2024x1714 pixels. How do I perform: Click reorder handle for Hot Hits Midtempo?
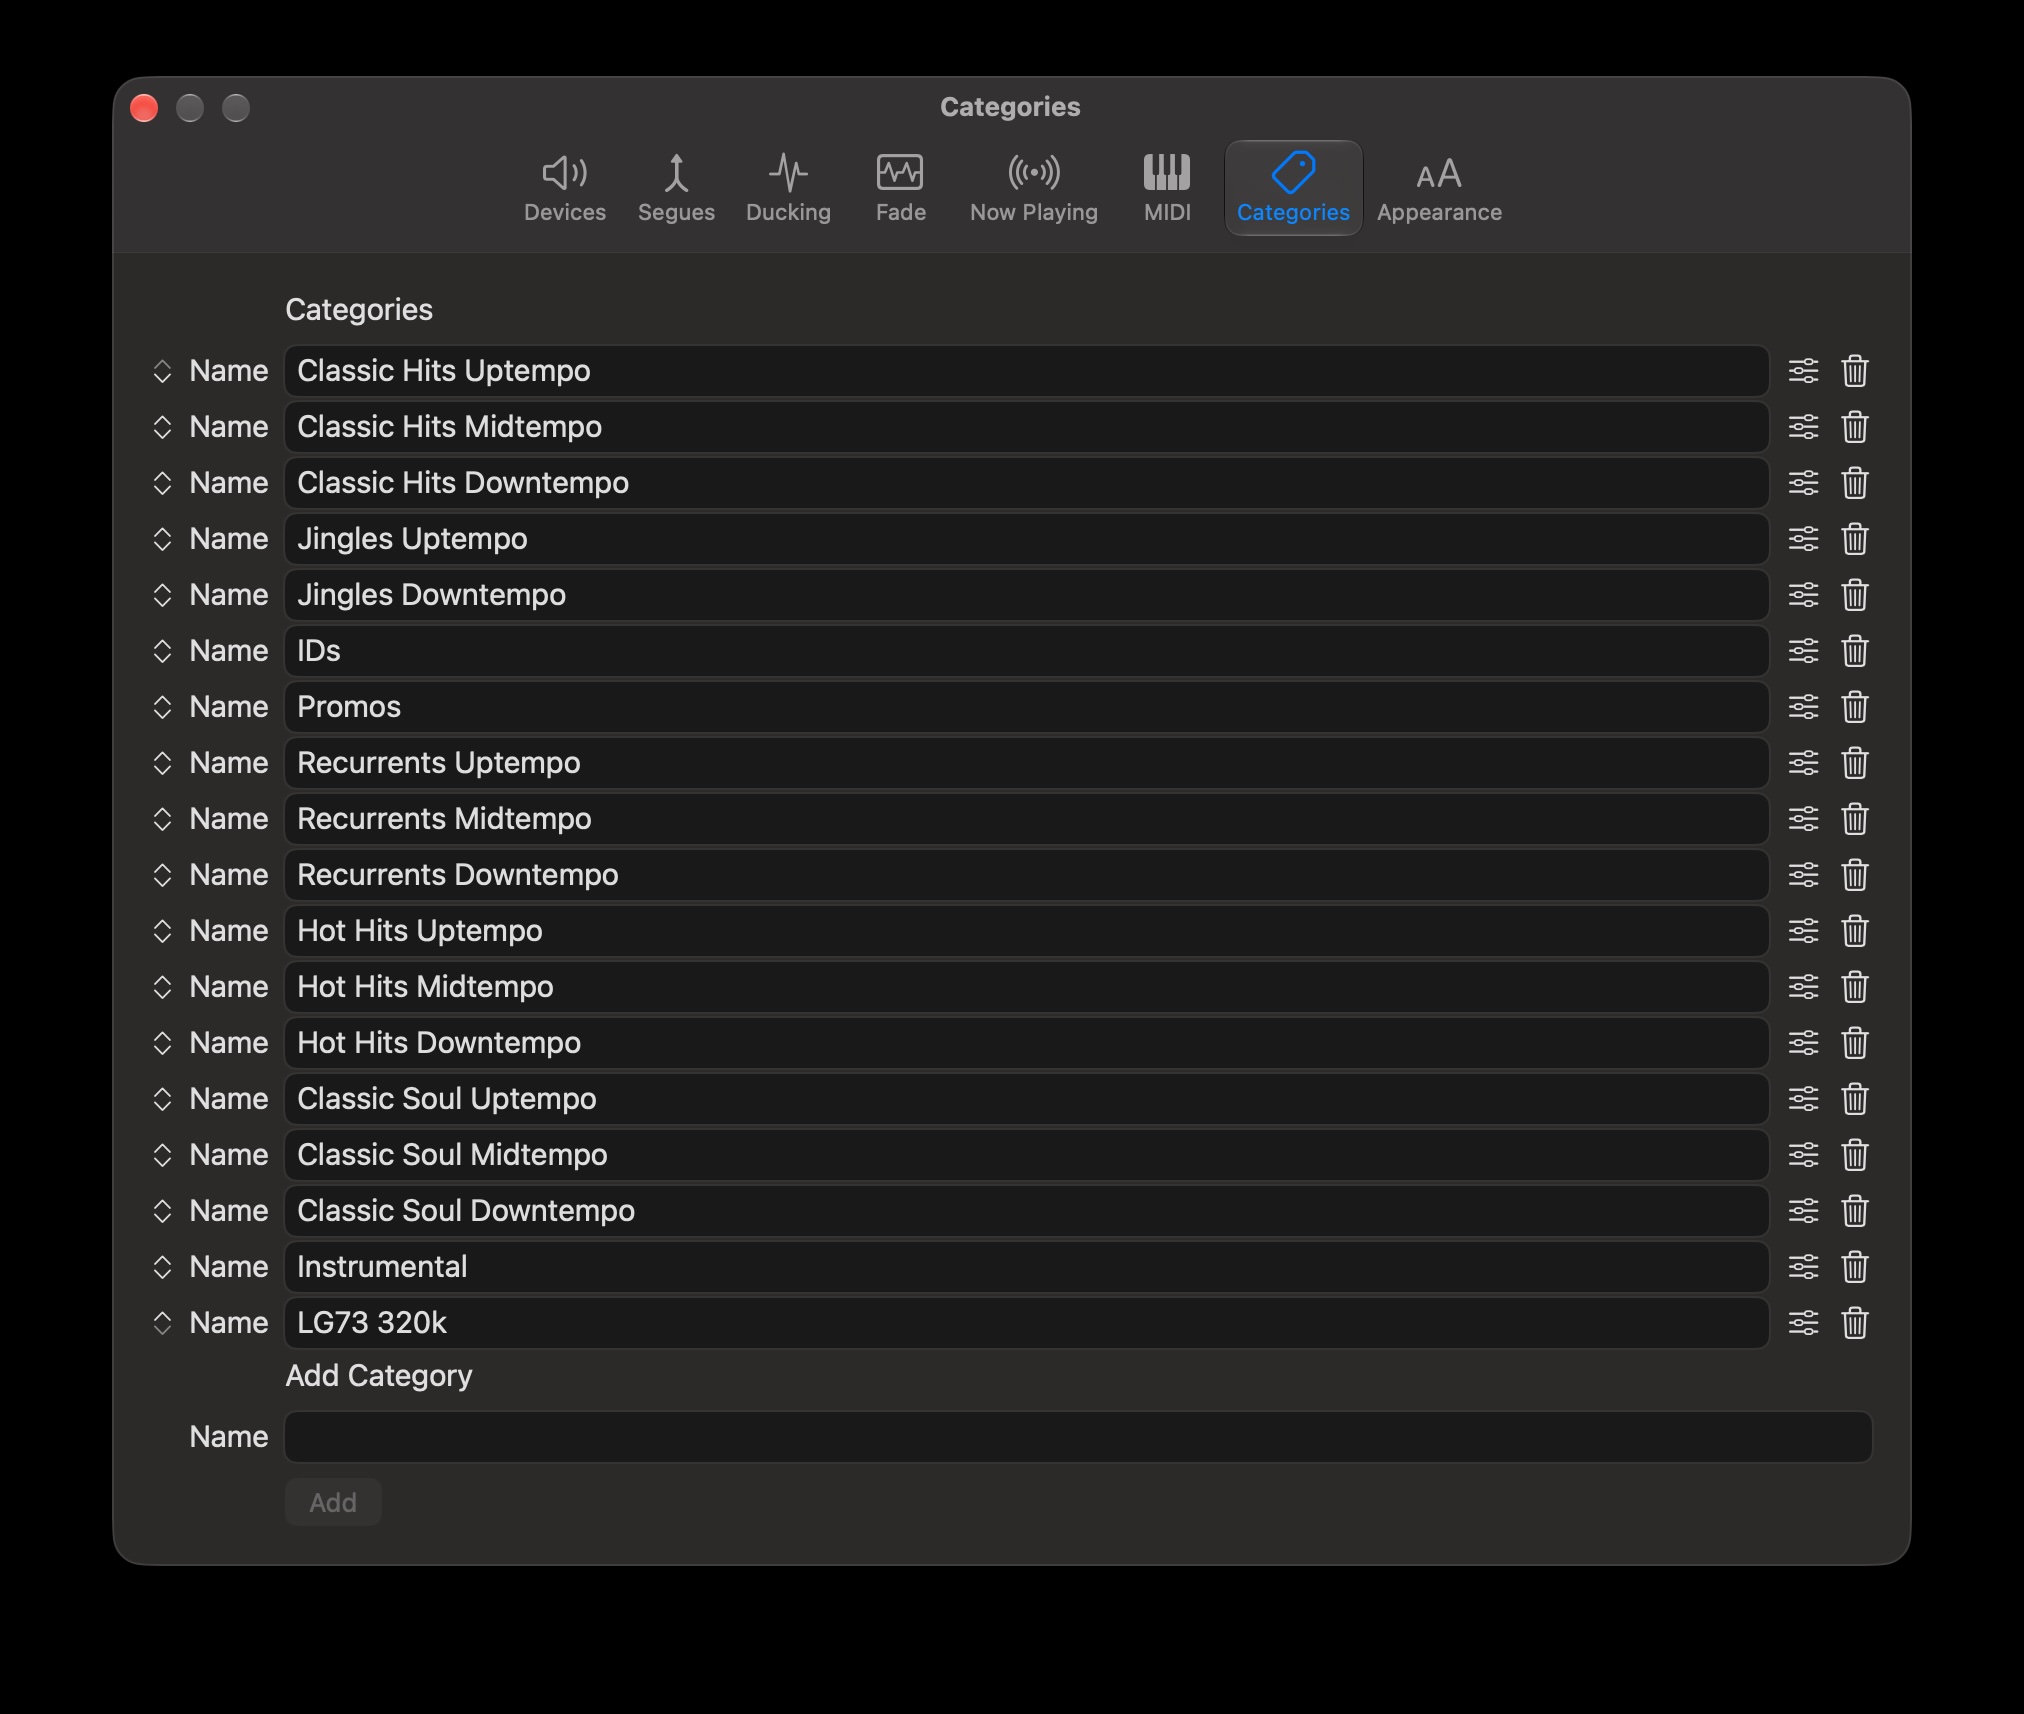tap(162, 987)
